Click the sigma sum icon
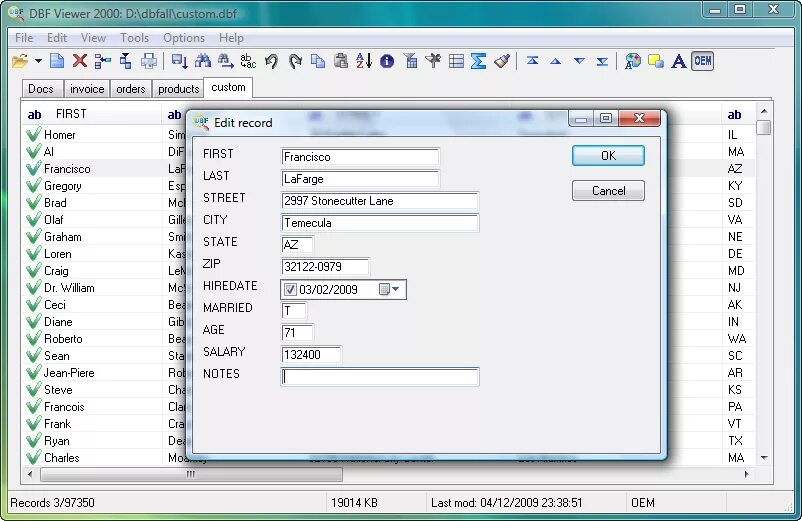The image size is (802, 521). pos(479,61)
